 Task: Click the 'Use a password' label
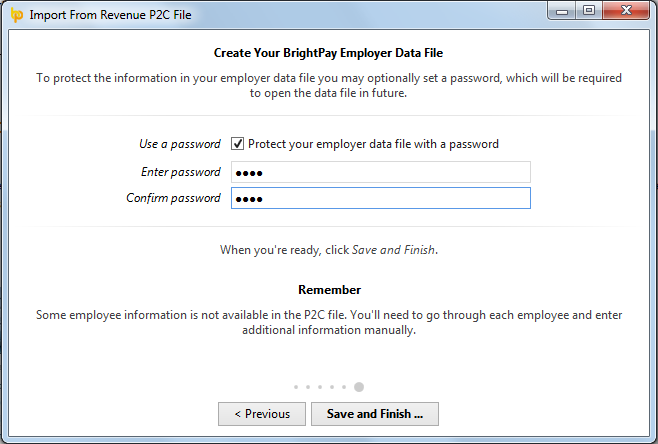pos(180,144)
